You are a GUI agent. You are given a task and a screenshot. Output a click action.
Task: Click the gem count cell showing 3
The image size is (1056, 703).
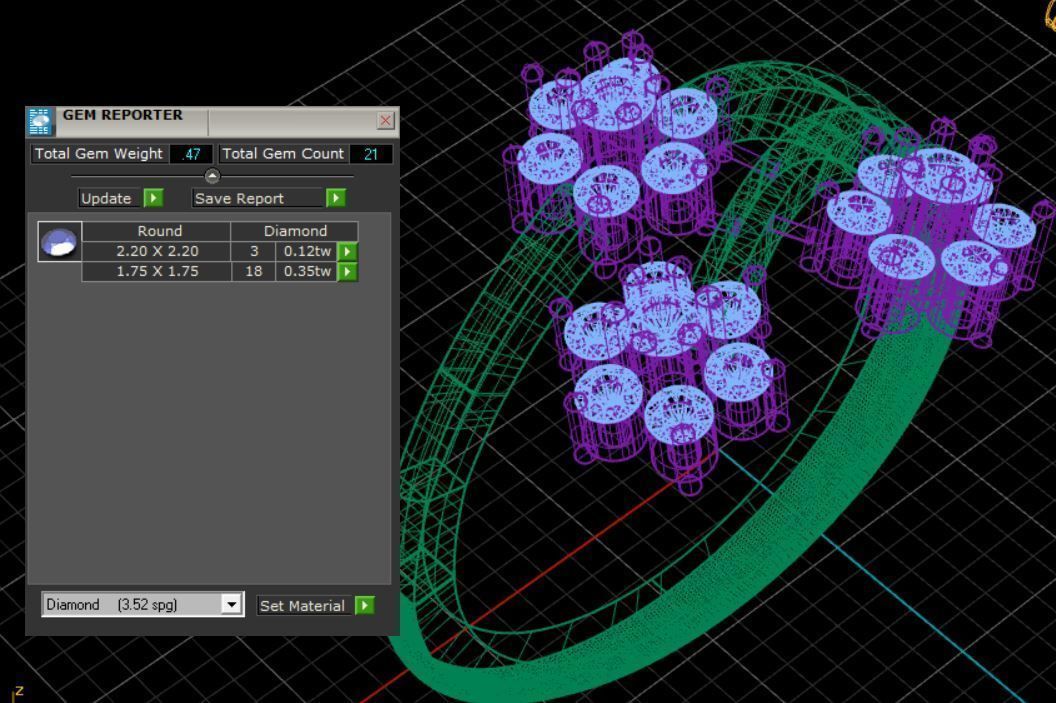[x=254, y=251]
